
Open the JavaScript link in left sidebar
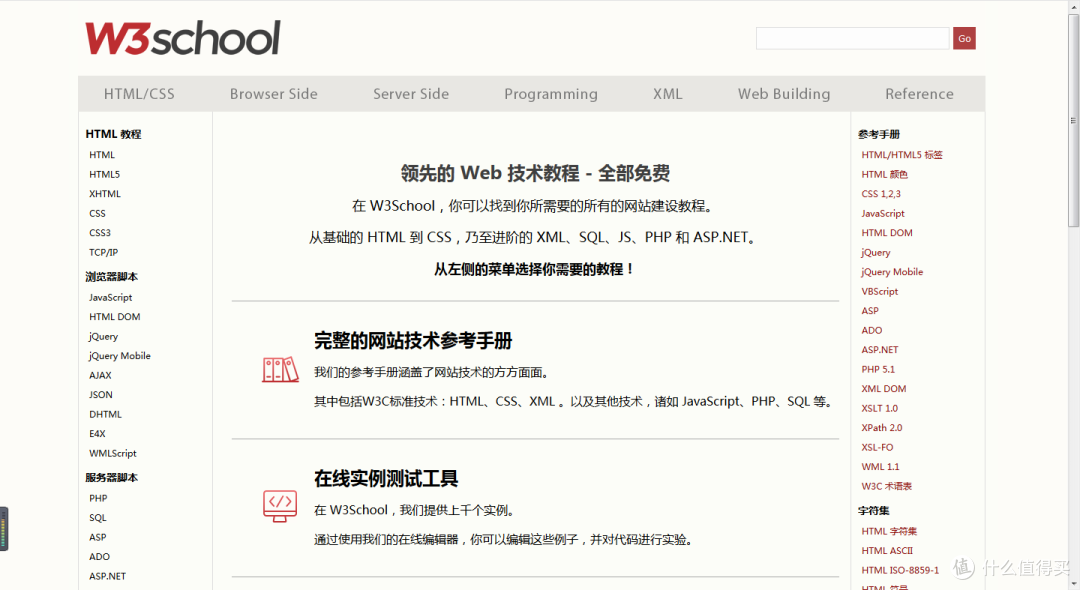pos(110,297)
